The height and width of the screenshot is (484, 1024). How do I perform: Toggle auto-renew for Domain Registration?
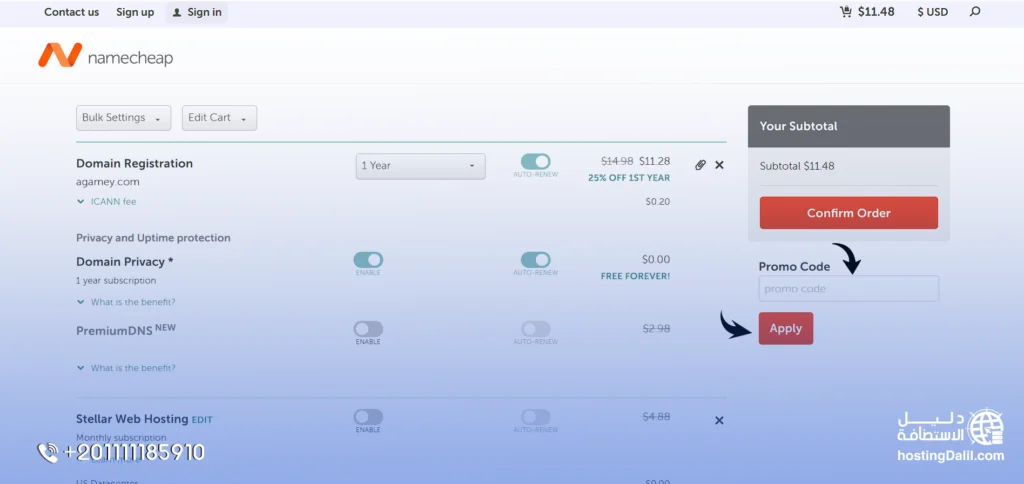tap(535, 162)
